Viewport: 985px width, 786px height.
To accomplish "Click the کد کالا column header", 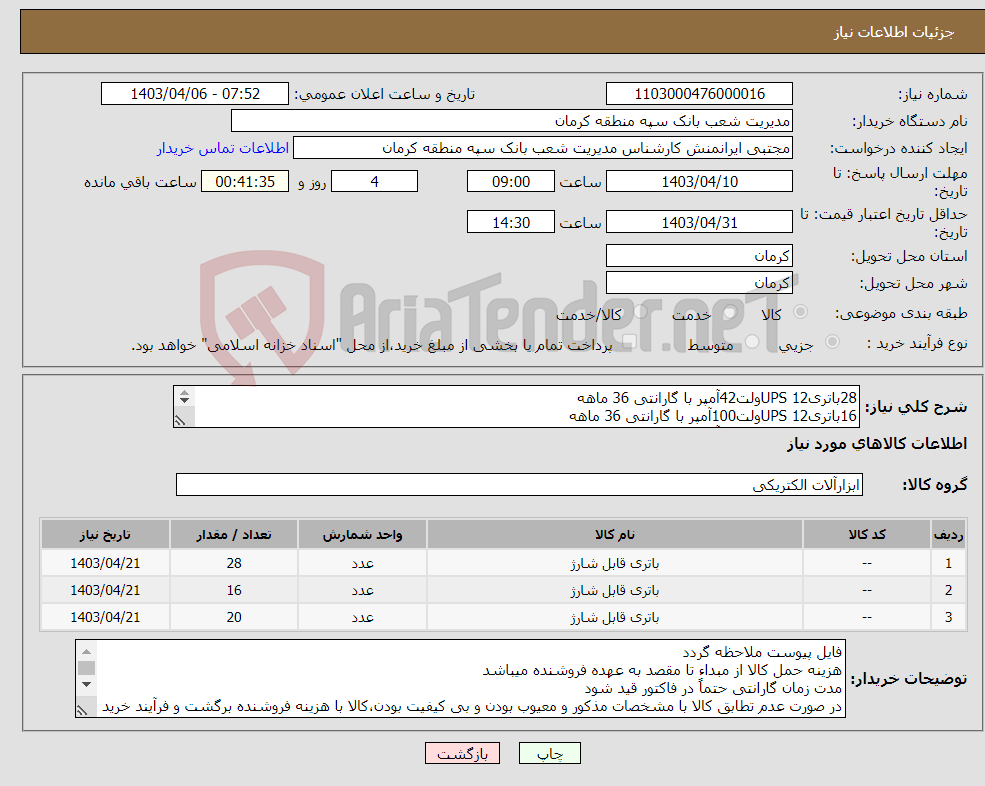I will (x=867, y=535).
